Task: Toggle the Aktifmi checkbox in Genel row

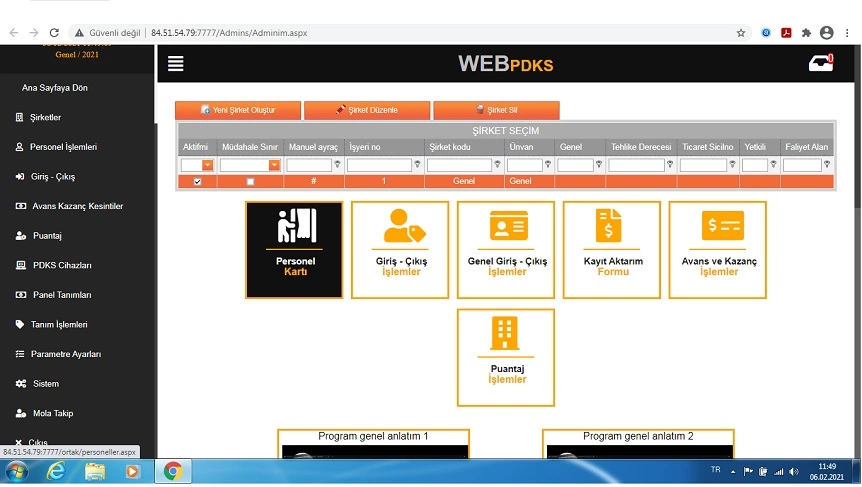Action: [197, 182]
